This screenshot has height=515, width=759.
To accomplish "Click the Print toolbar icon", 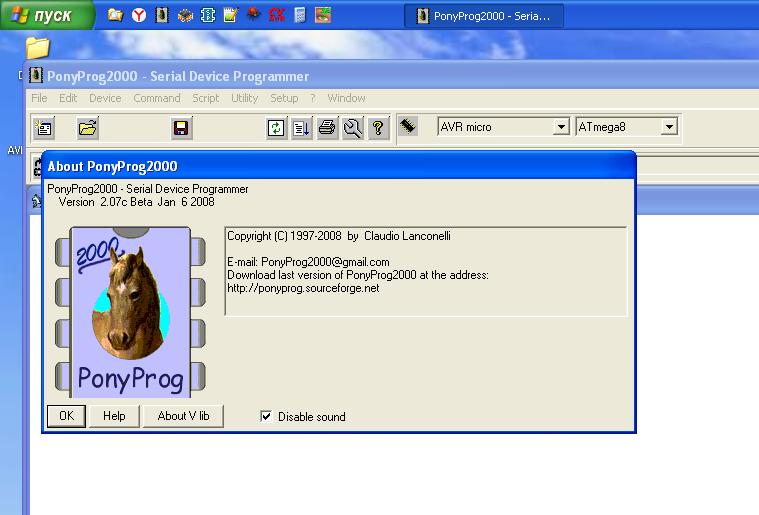I will point(327,128).
